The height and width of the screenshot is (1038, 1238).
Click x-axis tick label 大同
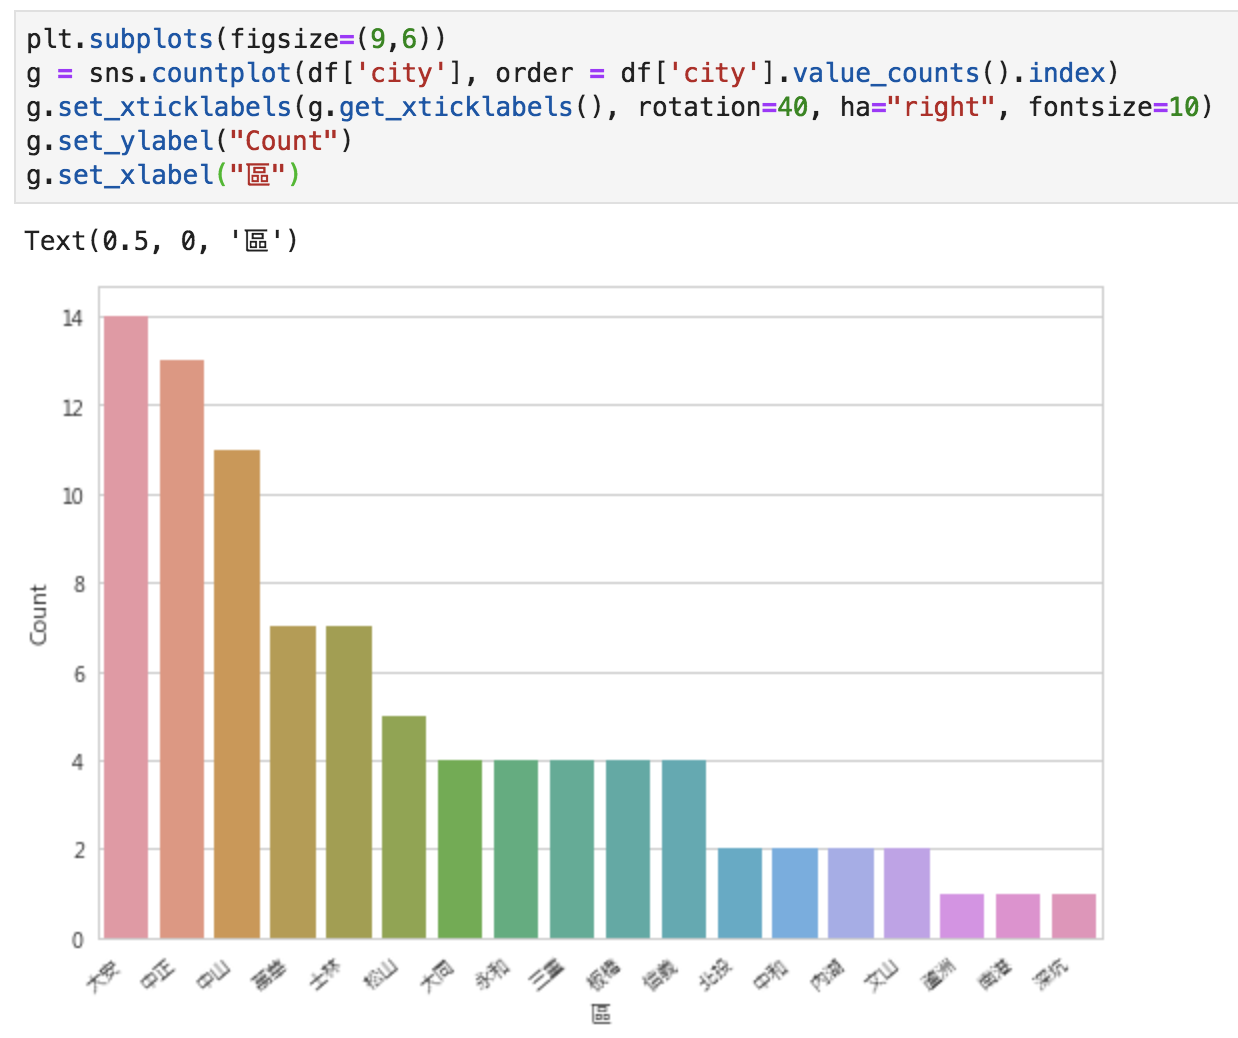point(436,975)
